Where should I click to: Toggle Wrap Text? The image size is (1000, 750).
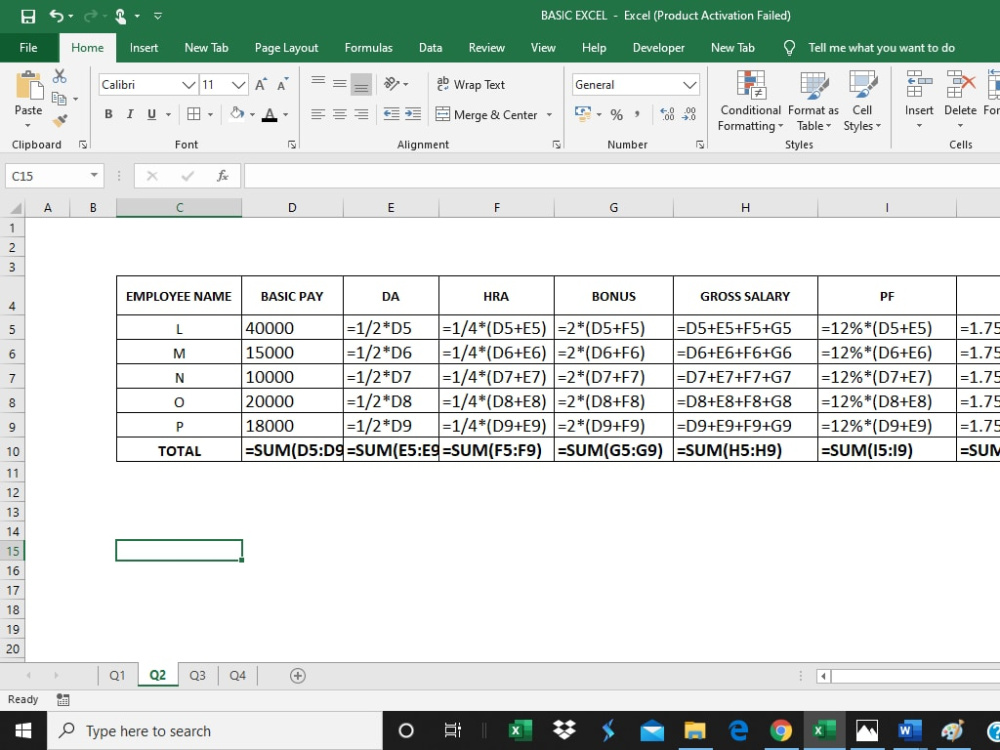471,84
